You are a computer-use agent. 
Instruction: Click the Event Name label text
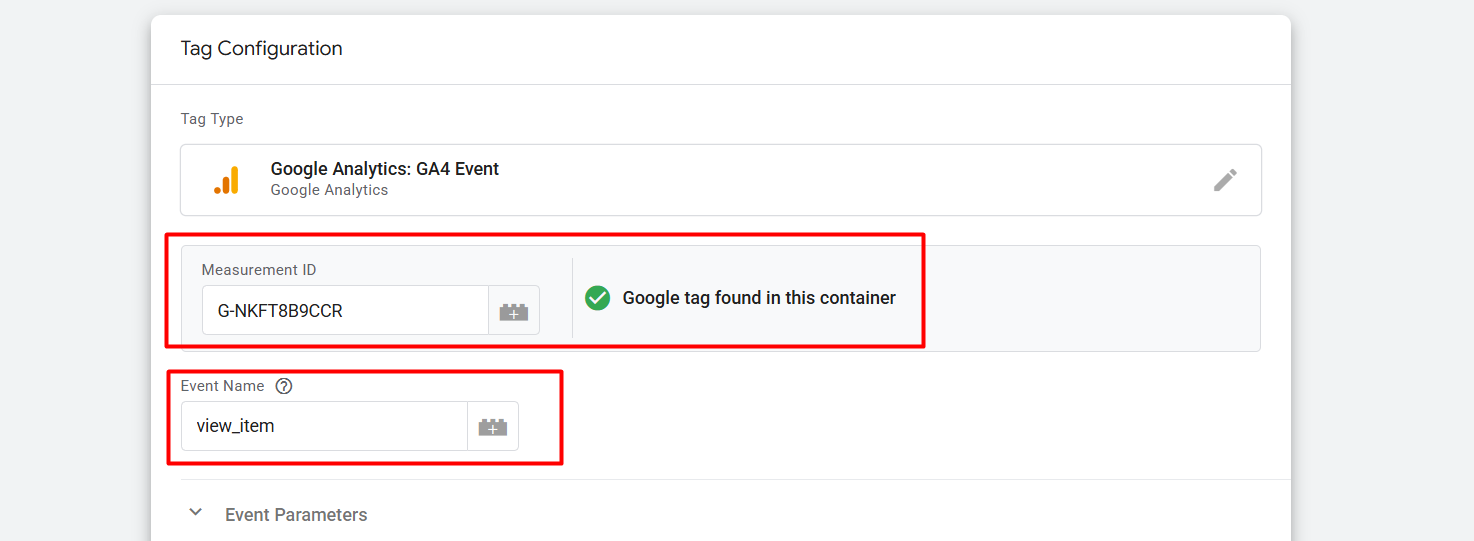[222, 386]
